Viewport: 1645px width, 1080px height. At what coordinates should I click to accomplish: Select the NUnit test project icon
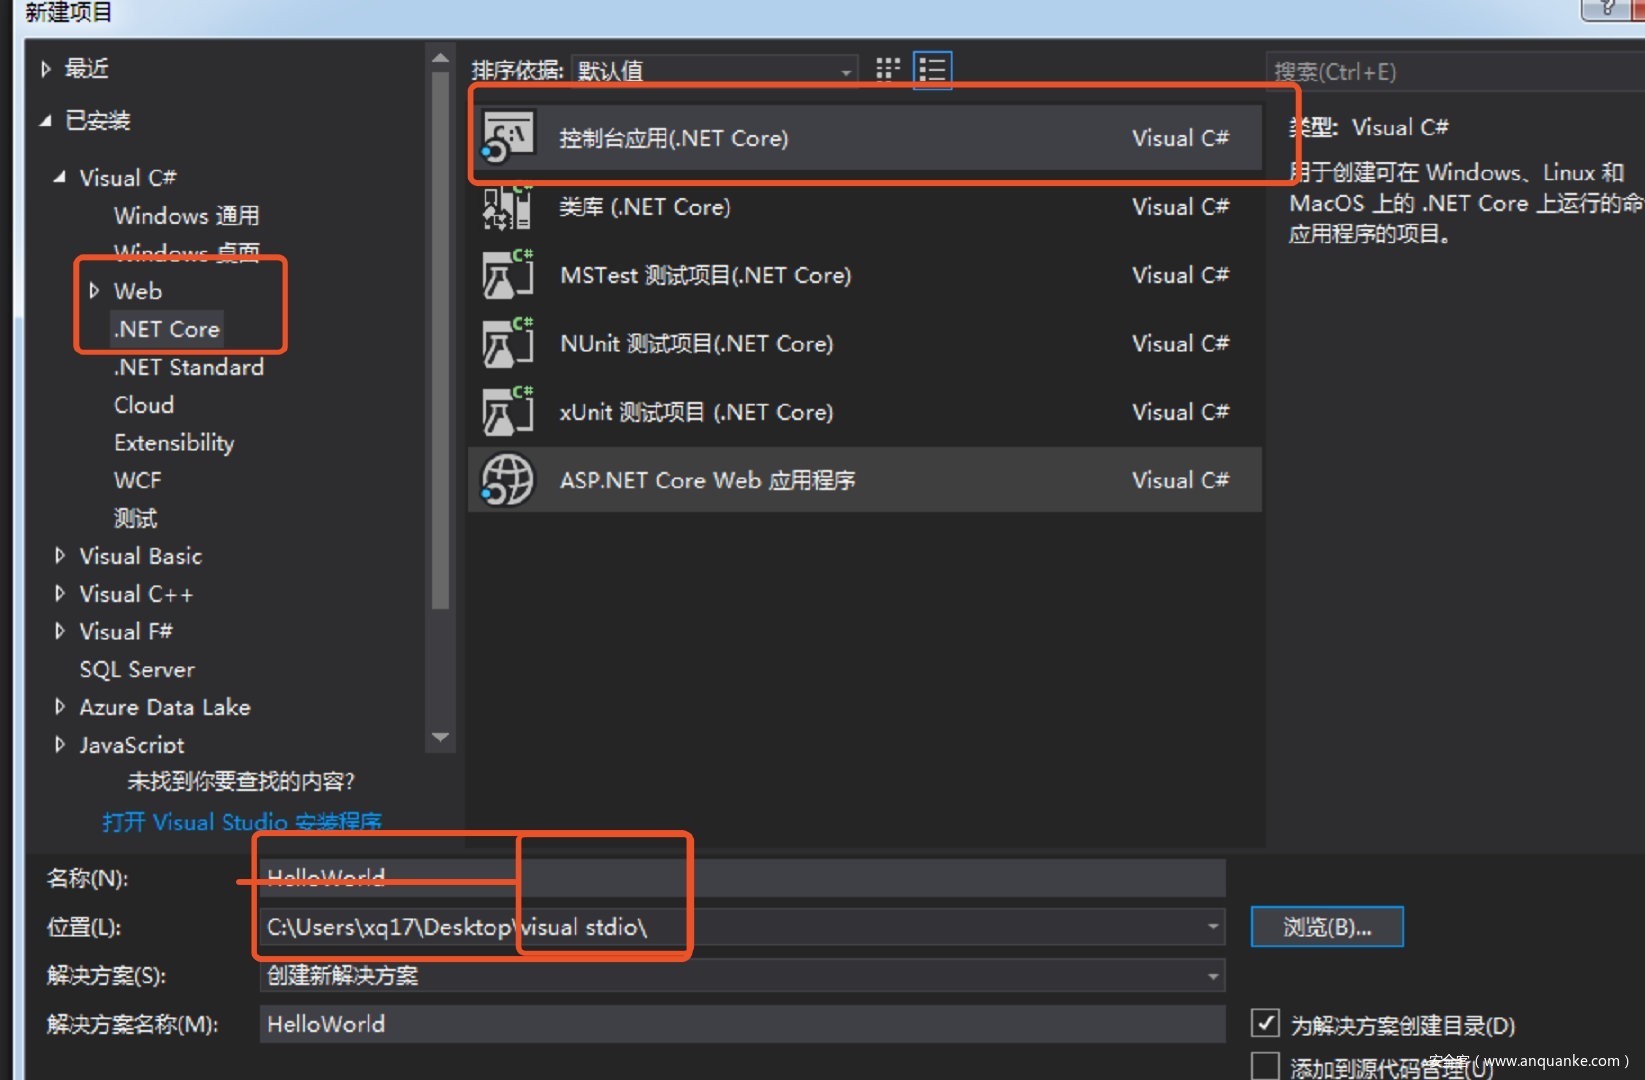(508, 343)
